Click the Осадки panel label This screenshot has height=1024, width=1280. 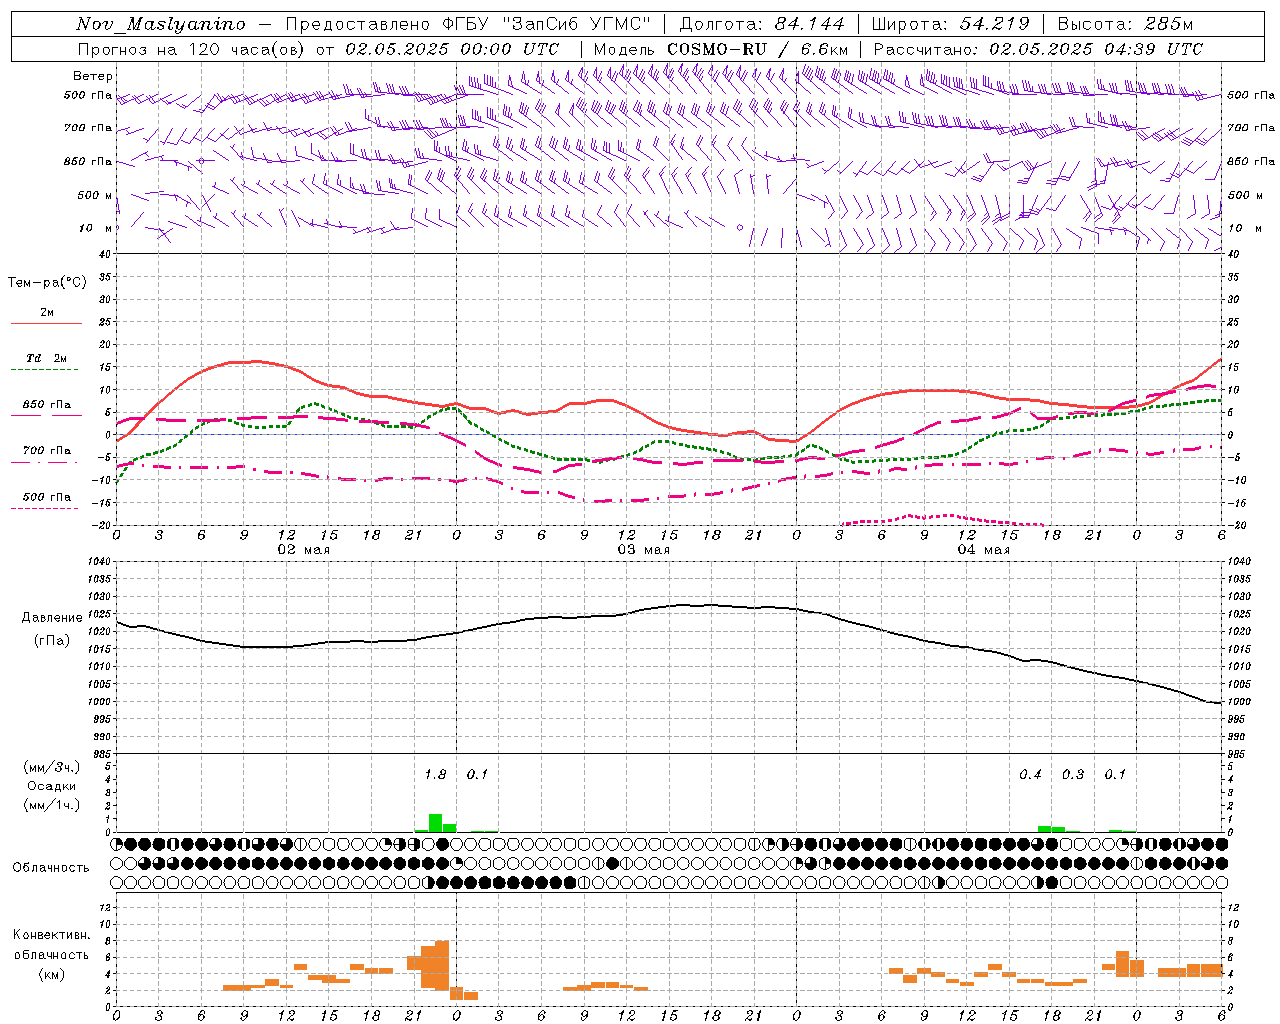pyautogui.click(x=52, y=786)
